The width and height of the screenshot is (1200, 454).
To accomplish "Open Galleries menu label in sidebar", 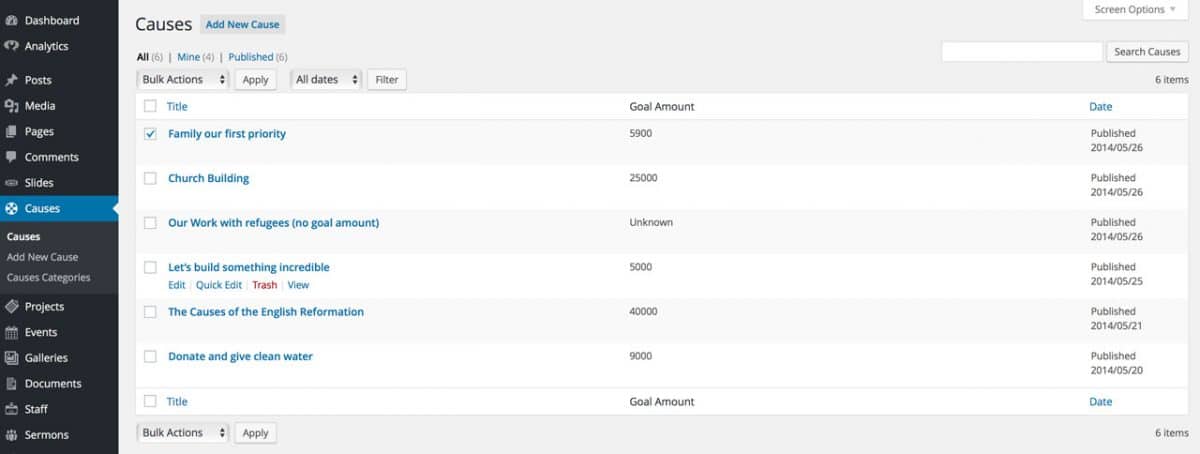I will tap(46, 358).
